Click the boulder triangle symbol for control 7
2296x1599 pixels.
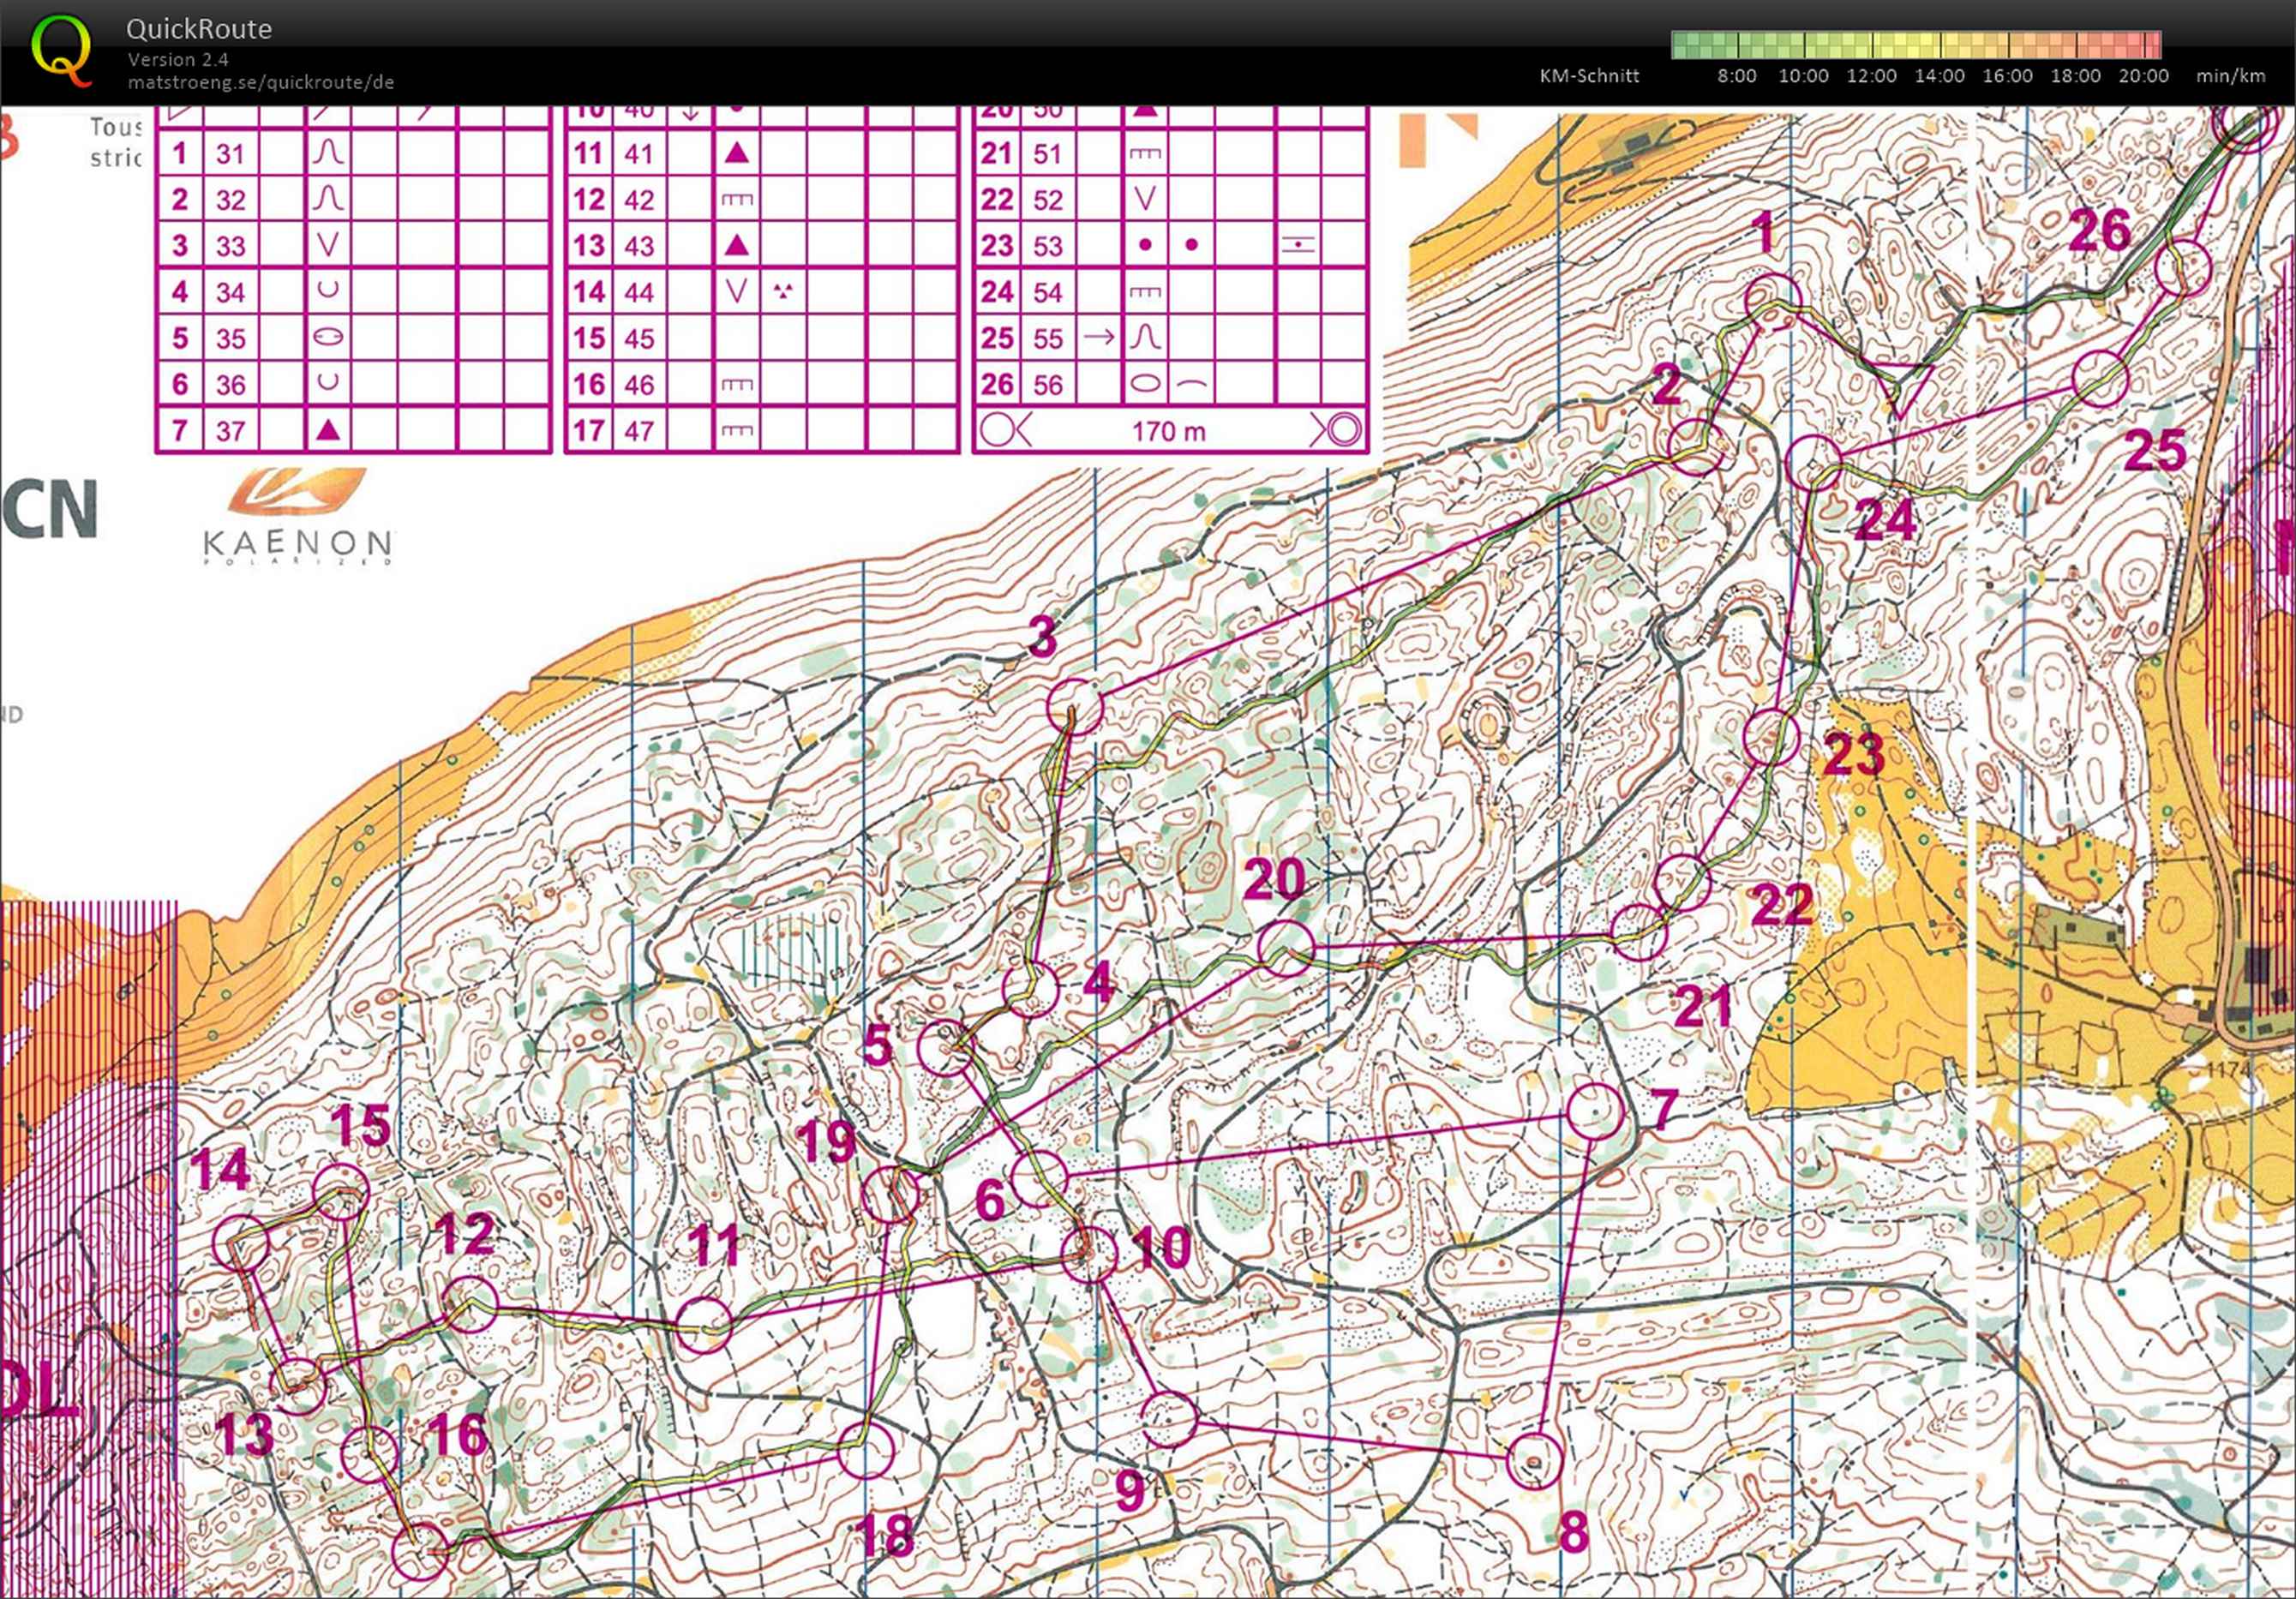(x=328, y=430)
